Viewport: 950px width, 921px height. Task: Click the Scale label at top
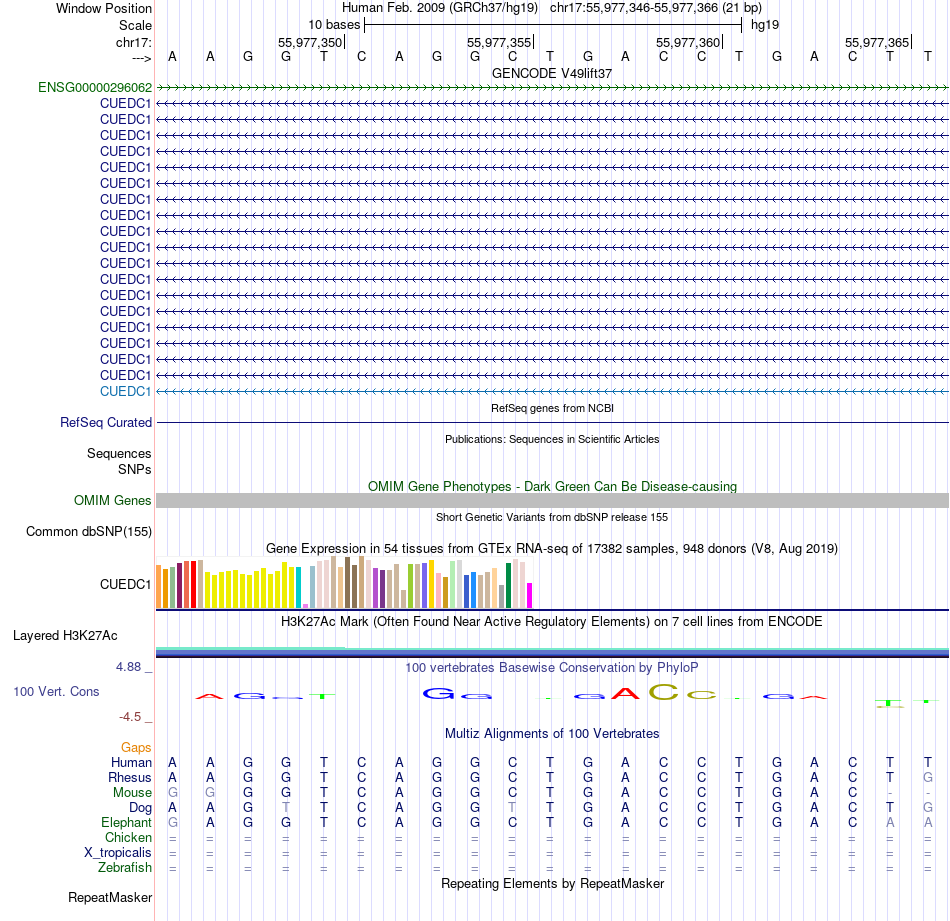136,25
